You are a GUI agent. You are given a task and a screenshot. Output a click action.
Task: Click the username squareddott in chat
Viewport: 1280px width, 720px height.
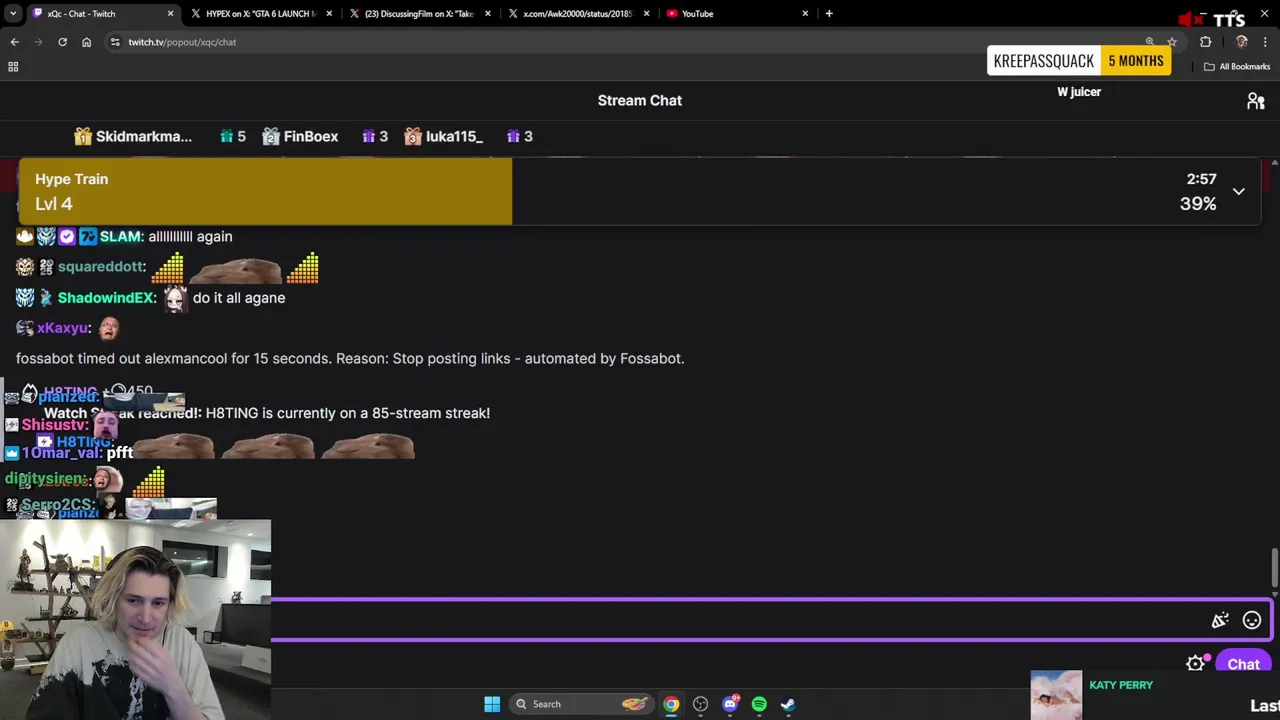tap(101, 267)
